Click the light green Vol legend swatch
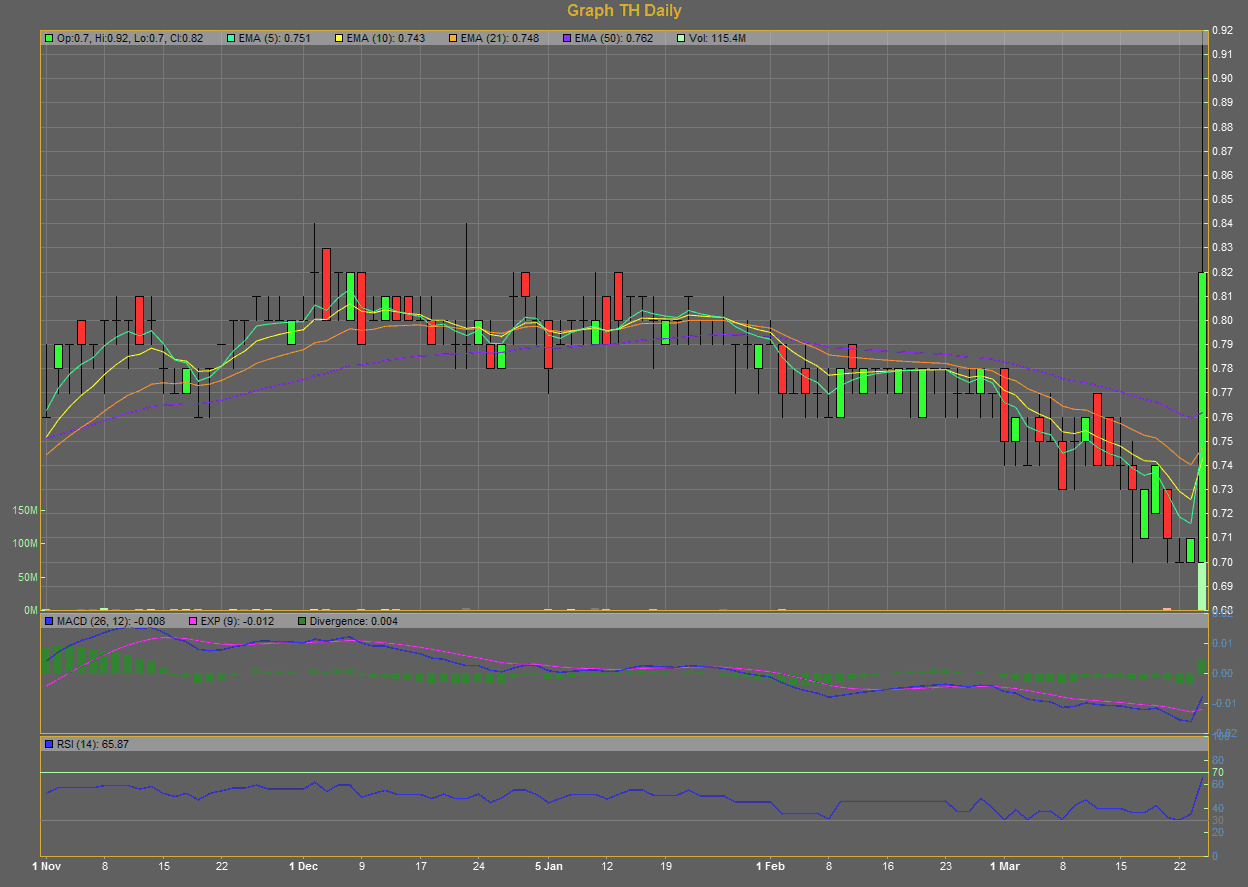Viewport: 1248px width, 887px height. point(681,38)
